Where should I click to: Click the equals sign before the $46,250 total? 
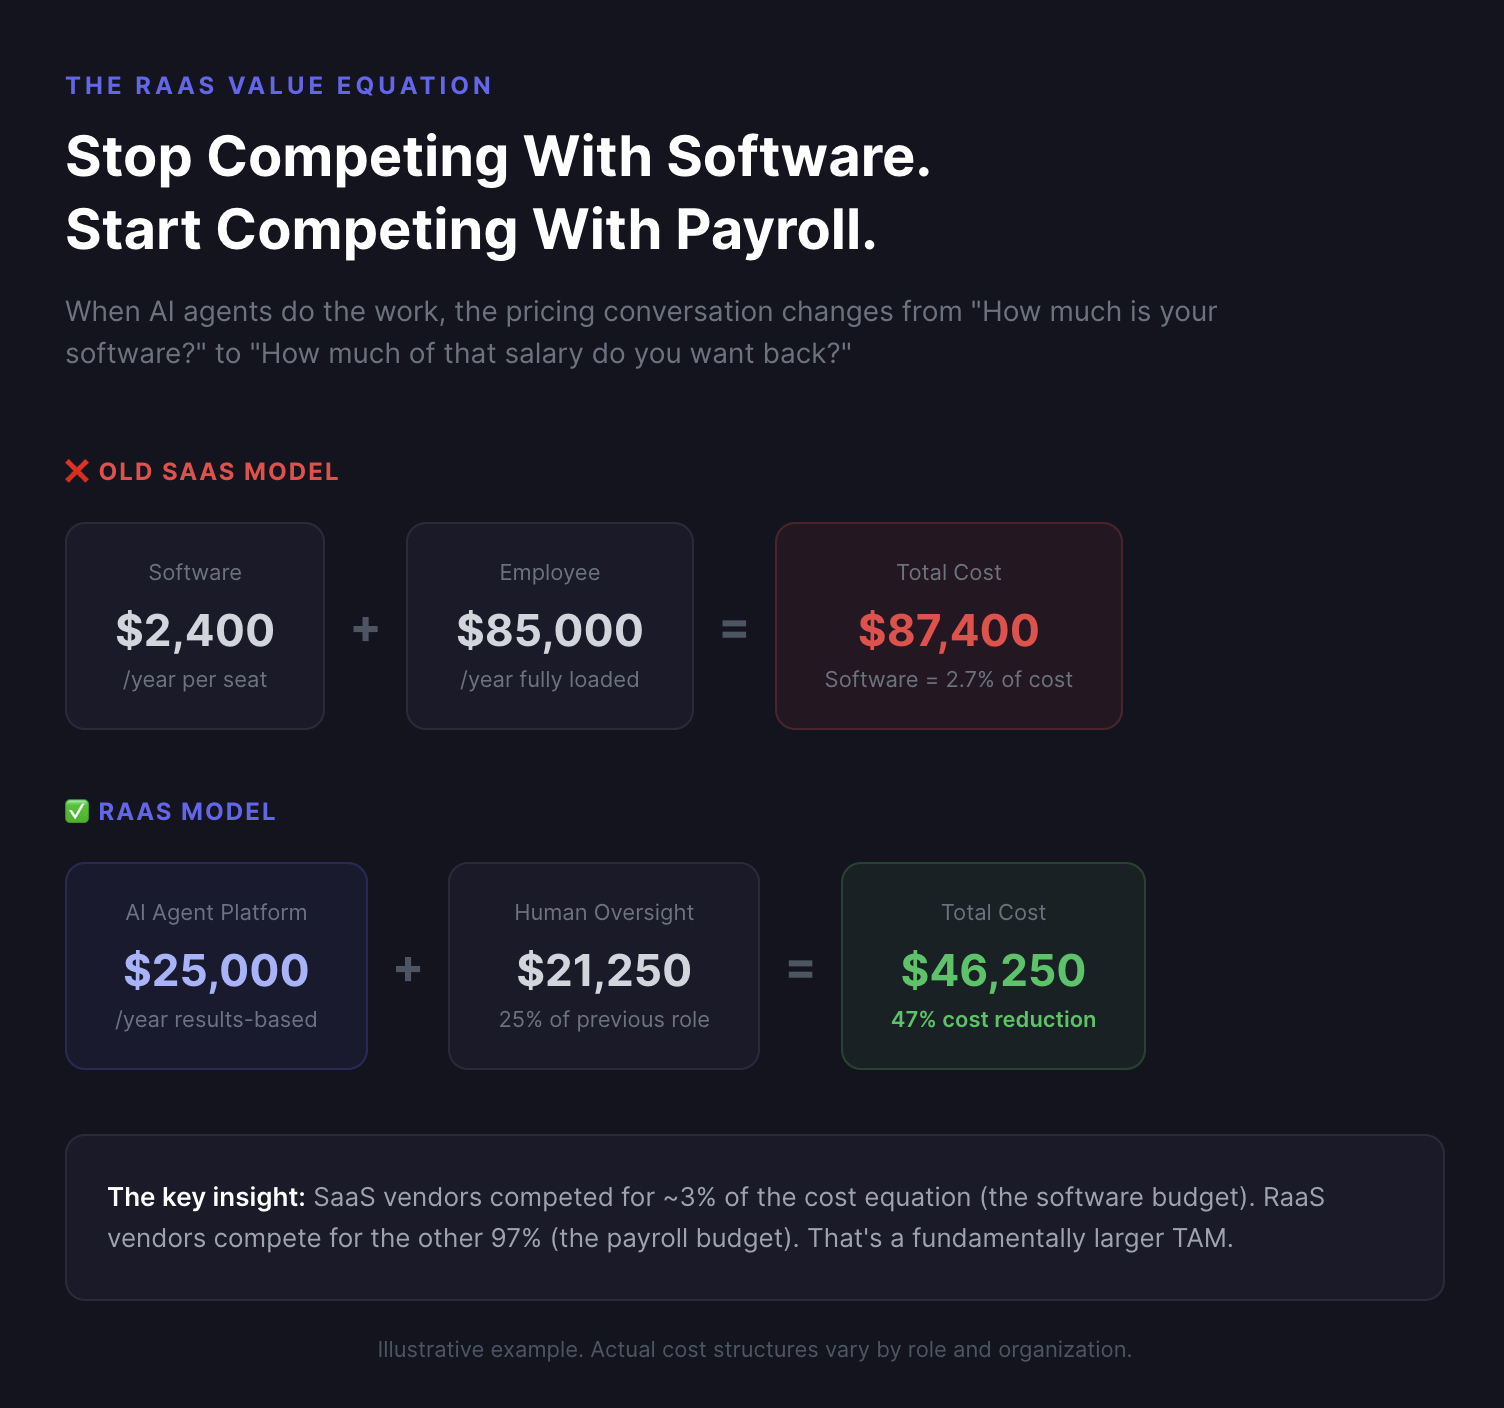800,969
